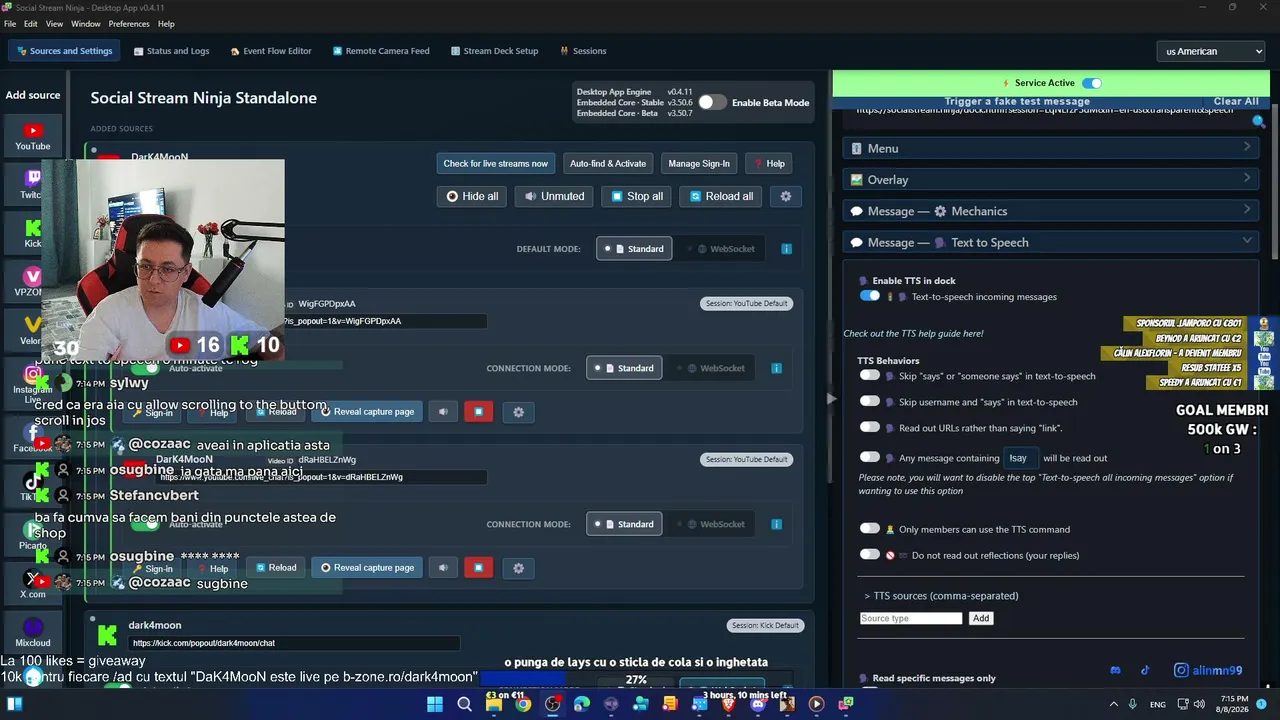Enable Read out URLs rather than link
Viewport: 1280px width, 720px height.
pos(870,427)
